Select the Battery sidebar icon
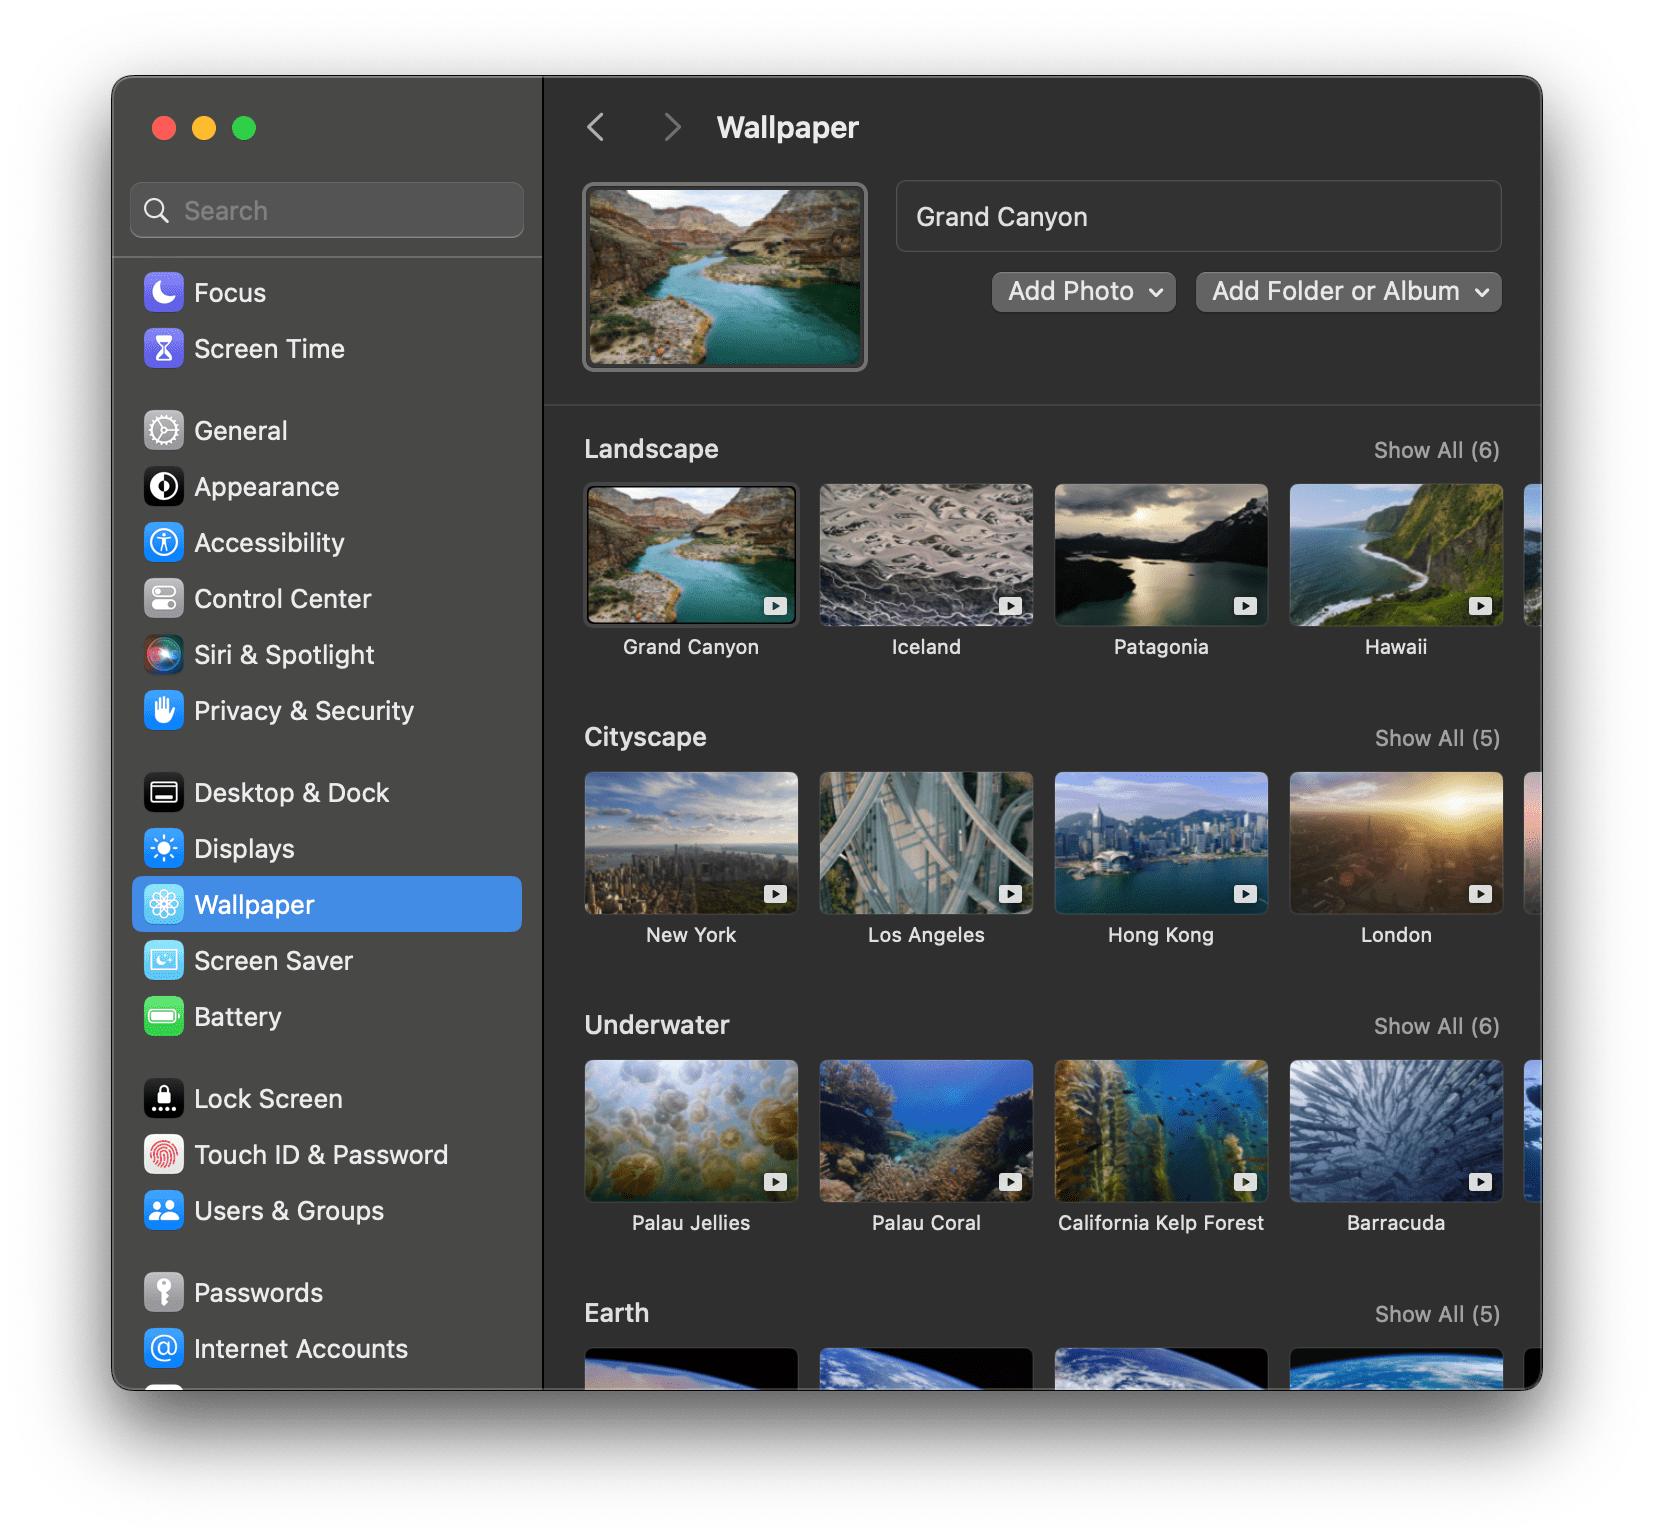 pos(163,1016)
